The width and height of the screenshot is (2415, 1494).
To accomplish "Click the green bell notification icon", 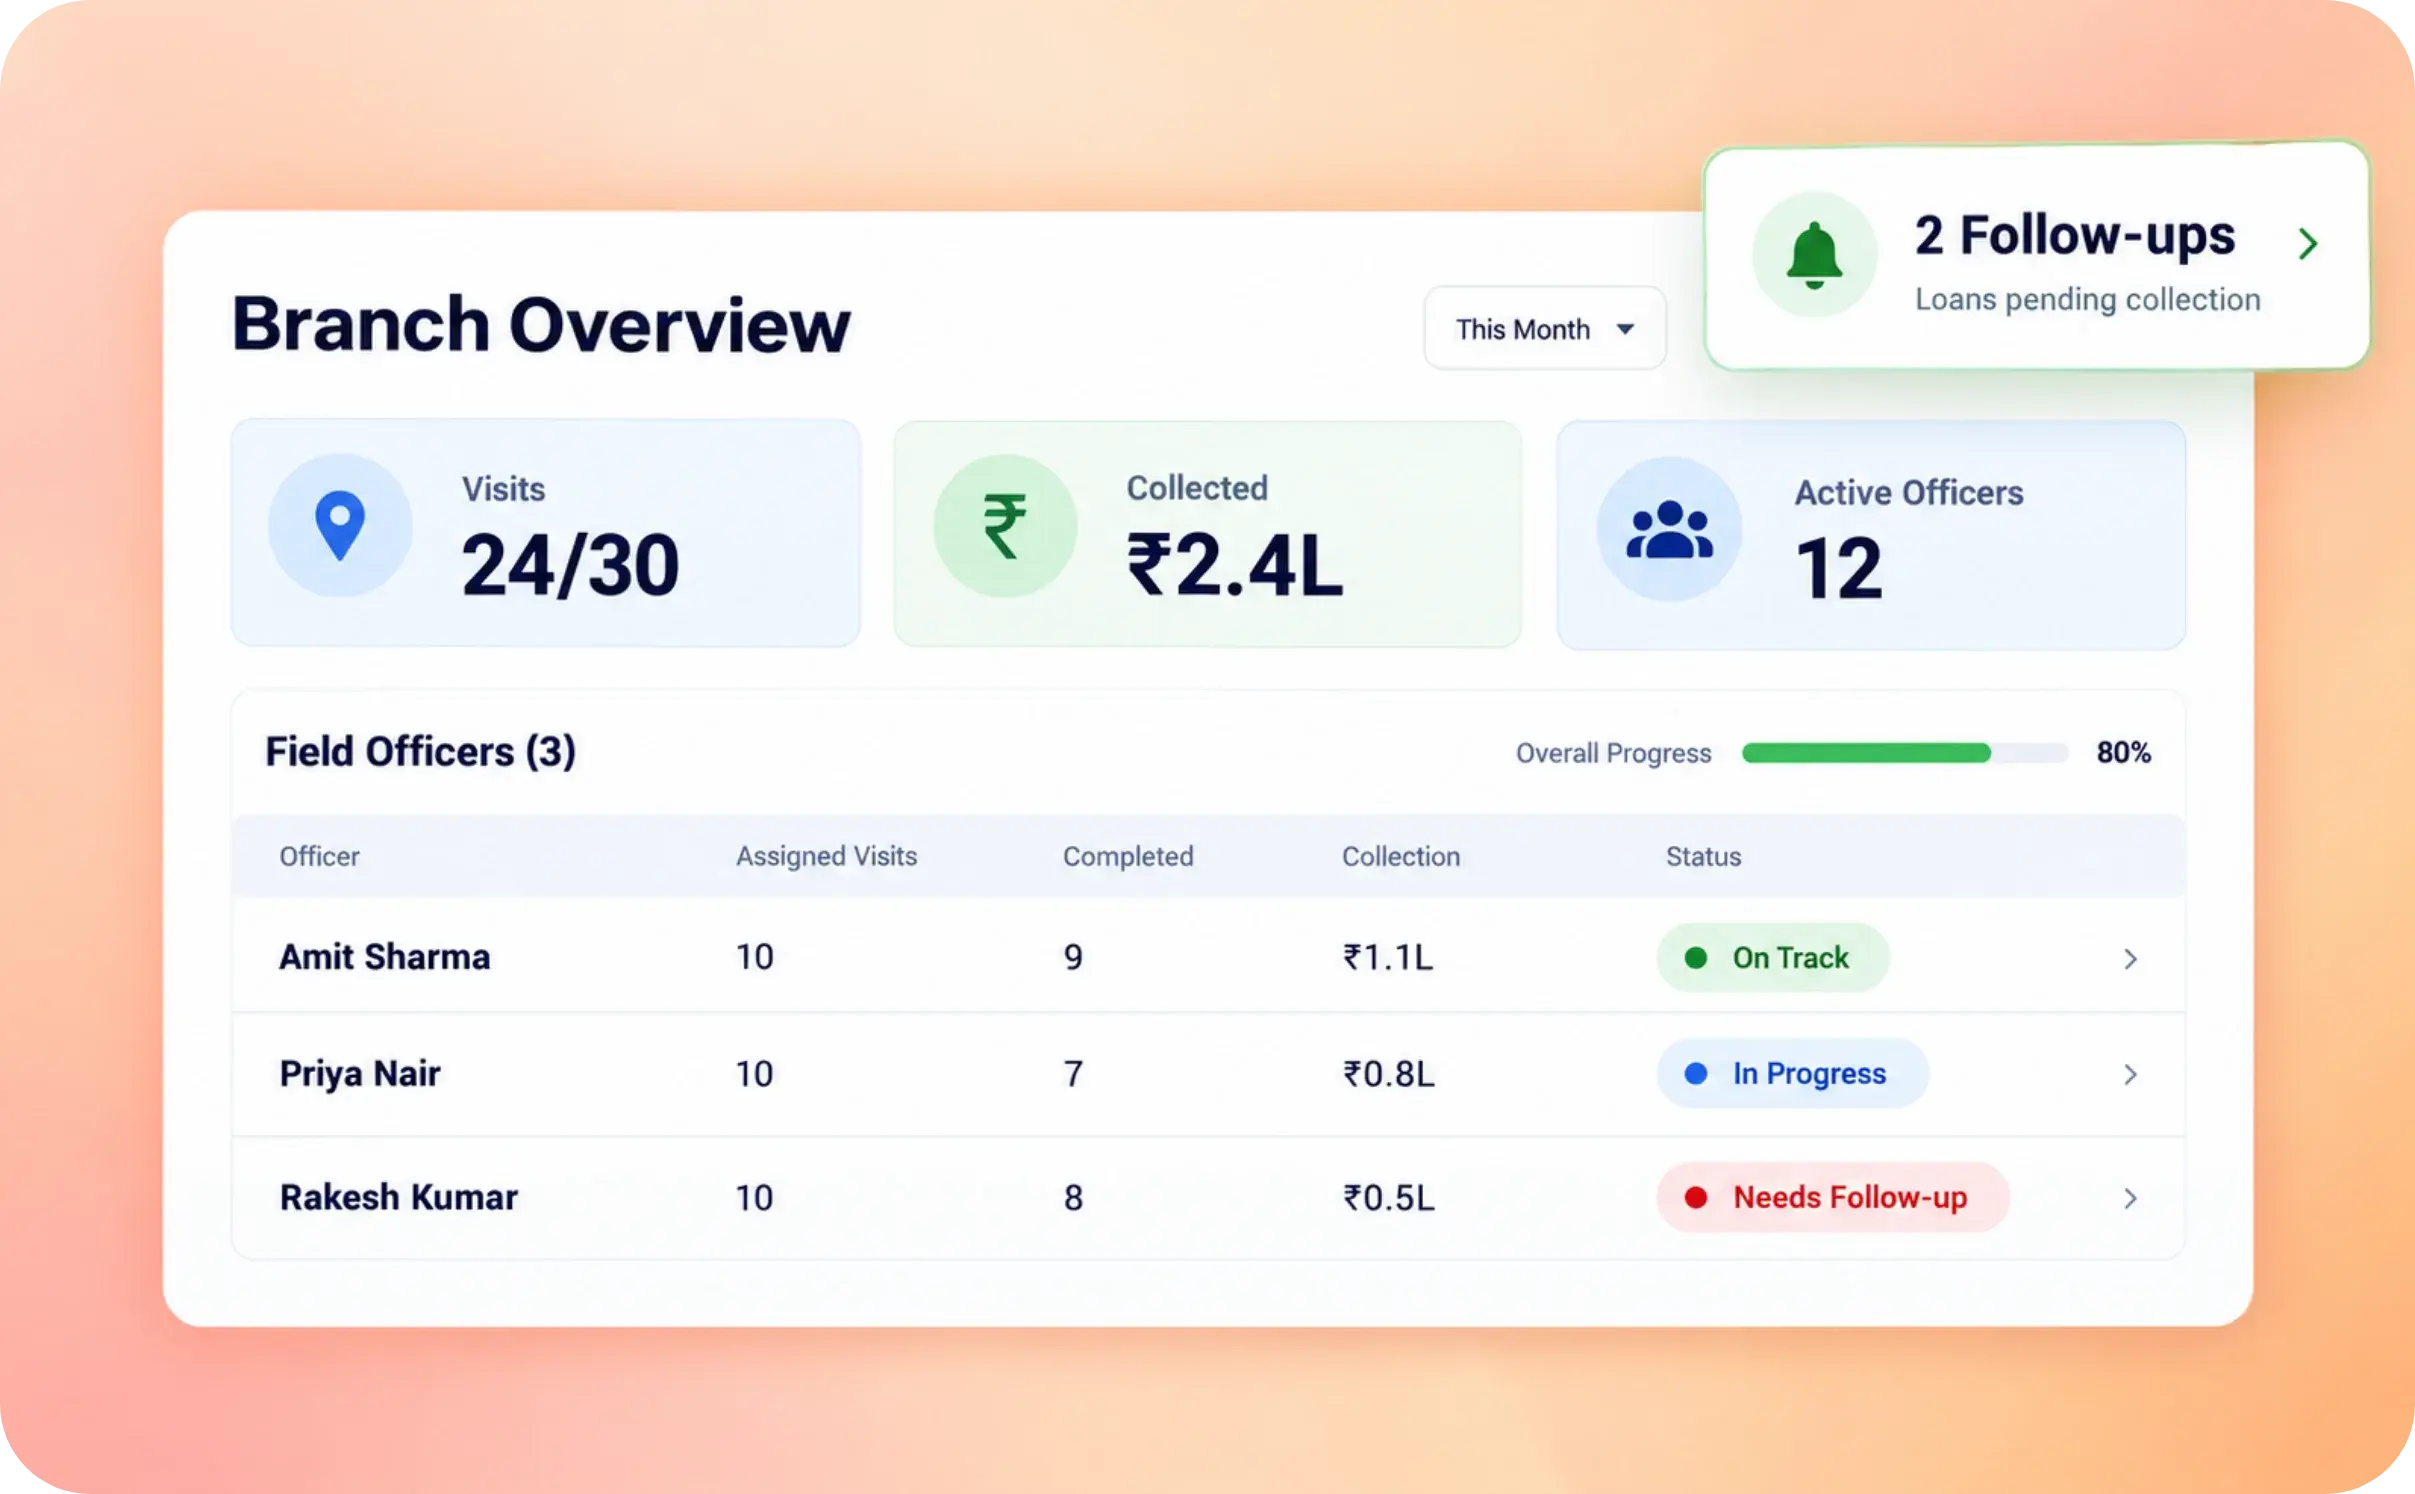I will [x=1814, y=255].
